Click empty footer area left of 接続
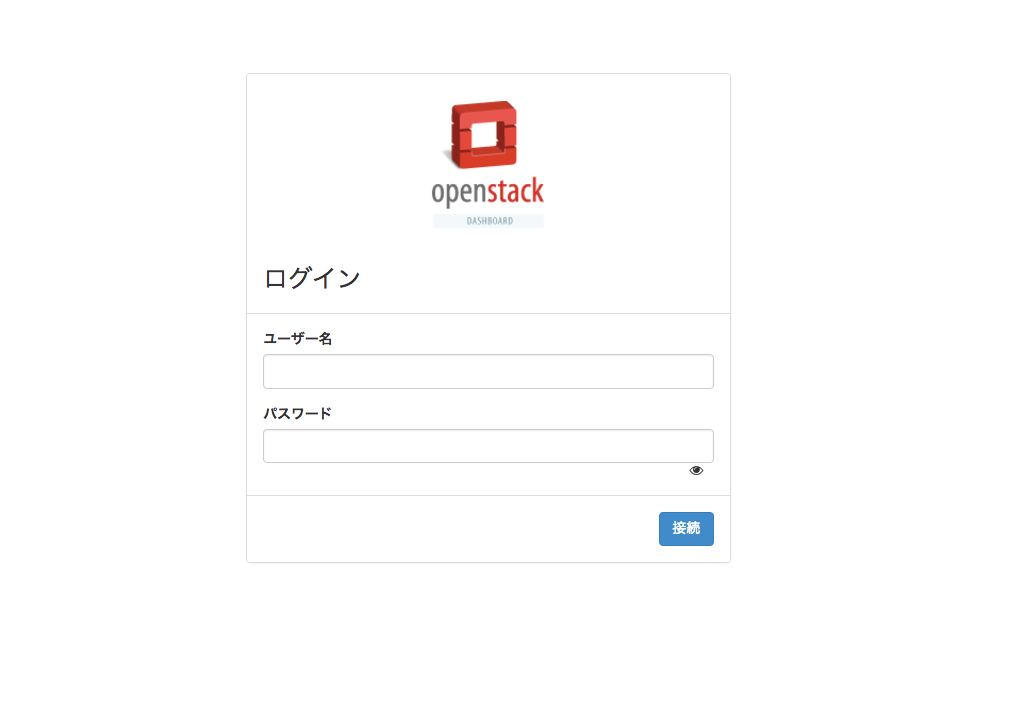The width and height of the screenshot is (1015, 709). pos(452,529)
